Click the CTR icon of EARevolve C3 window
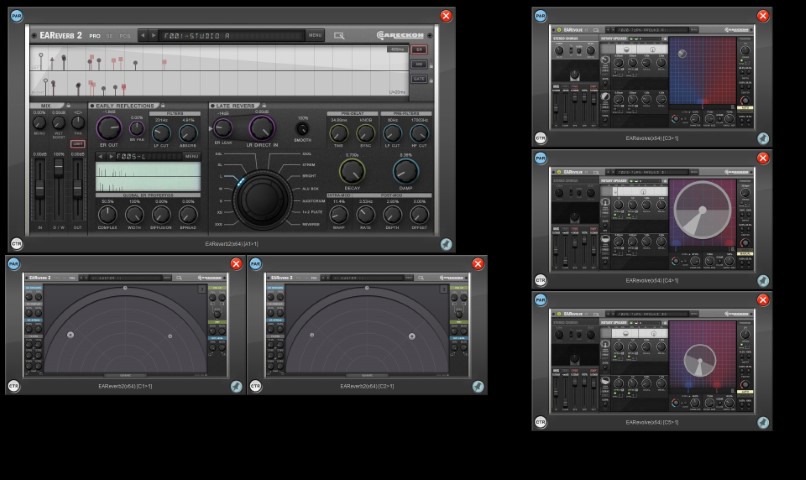The image size is (806, 480). tap(540, 138)
